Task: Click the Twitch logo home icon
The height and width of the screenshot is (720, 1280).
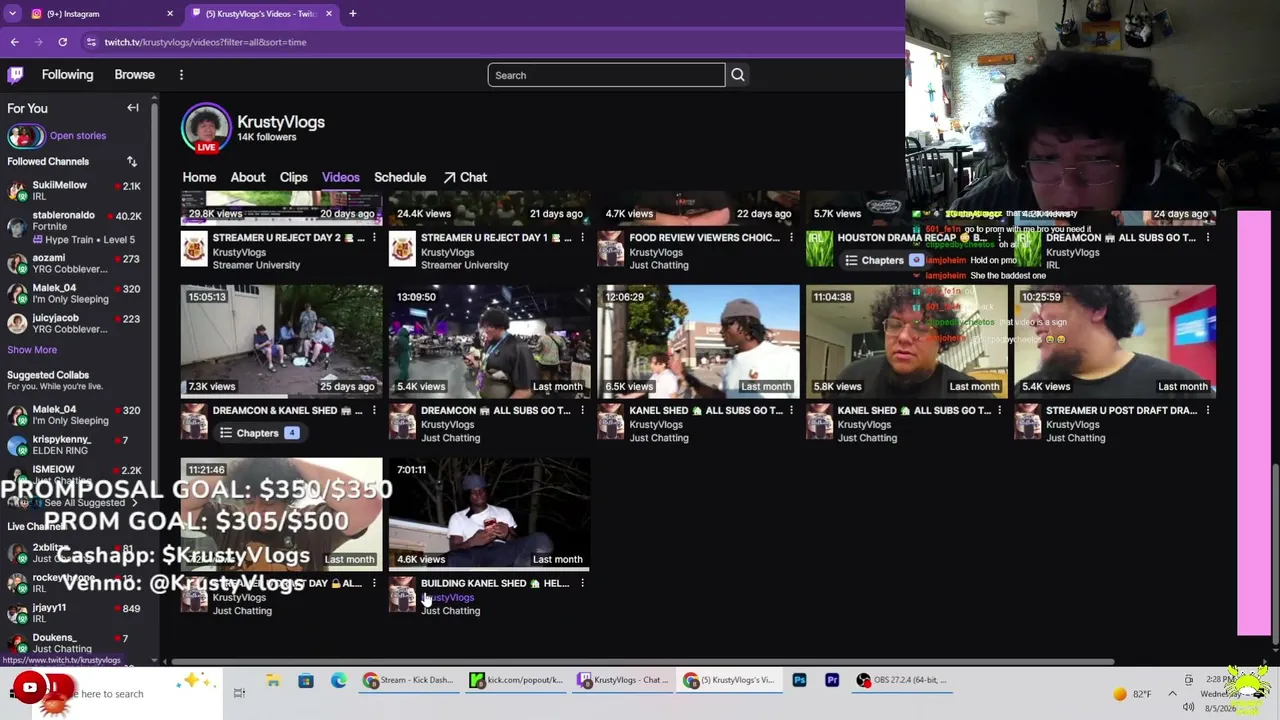Action: tap(16, 75)
